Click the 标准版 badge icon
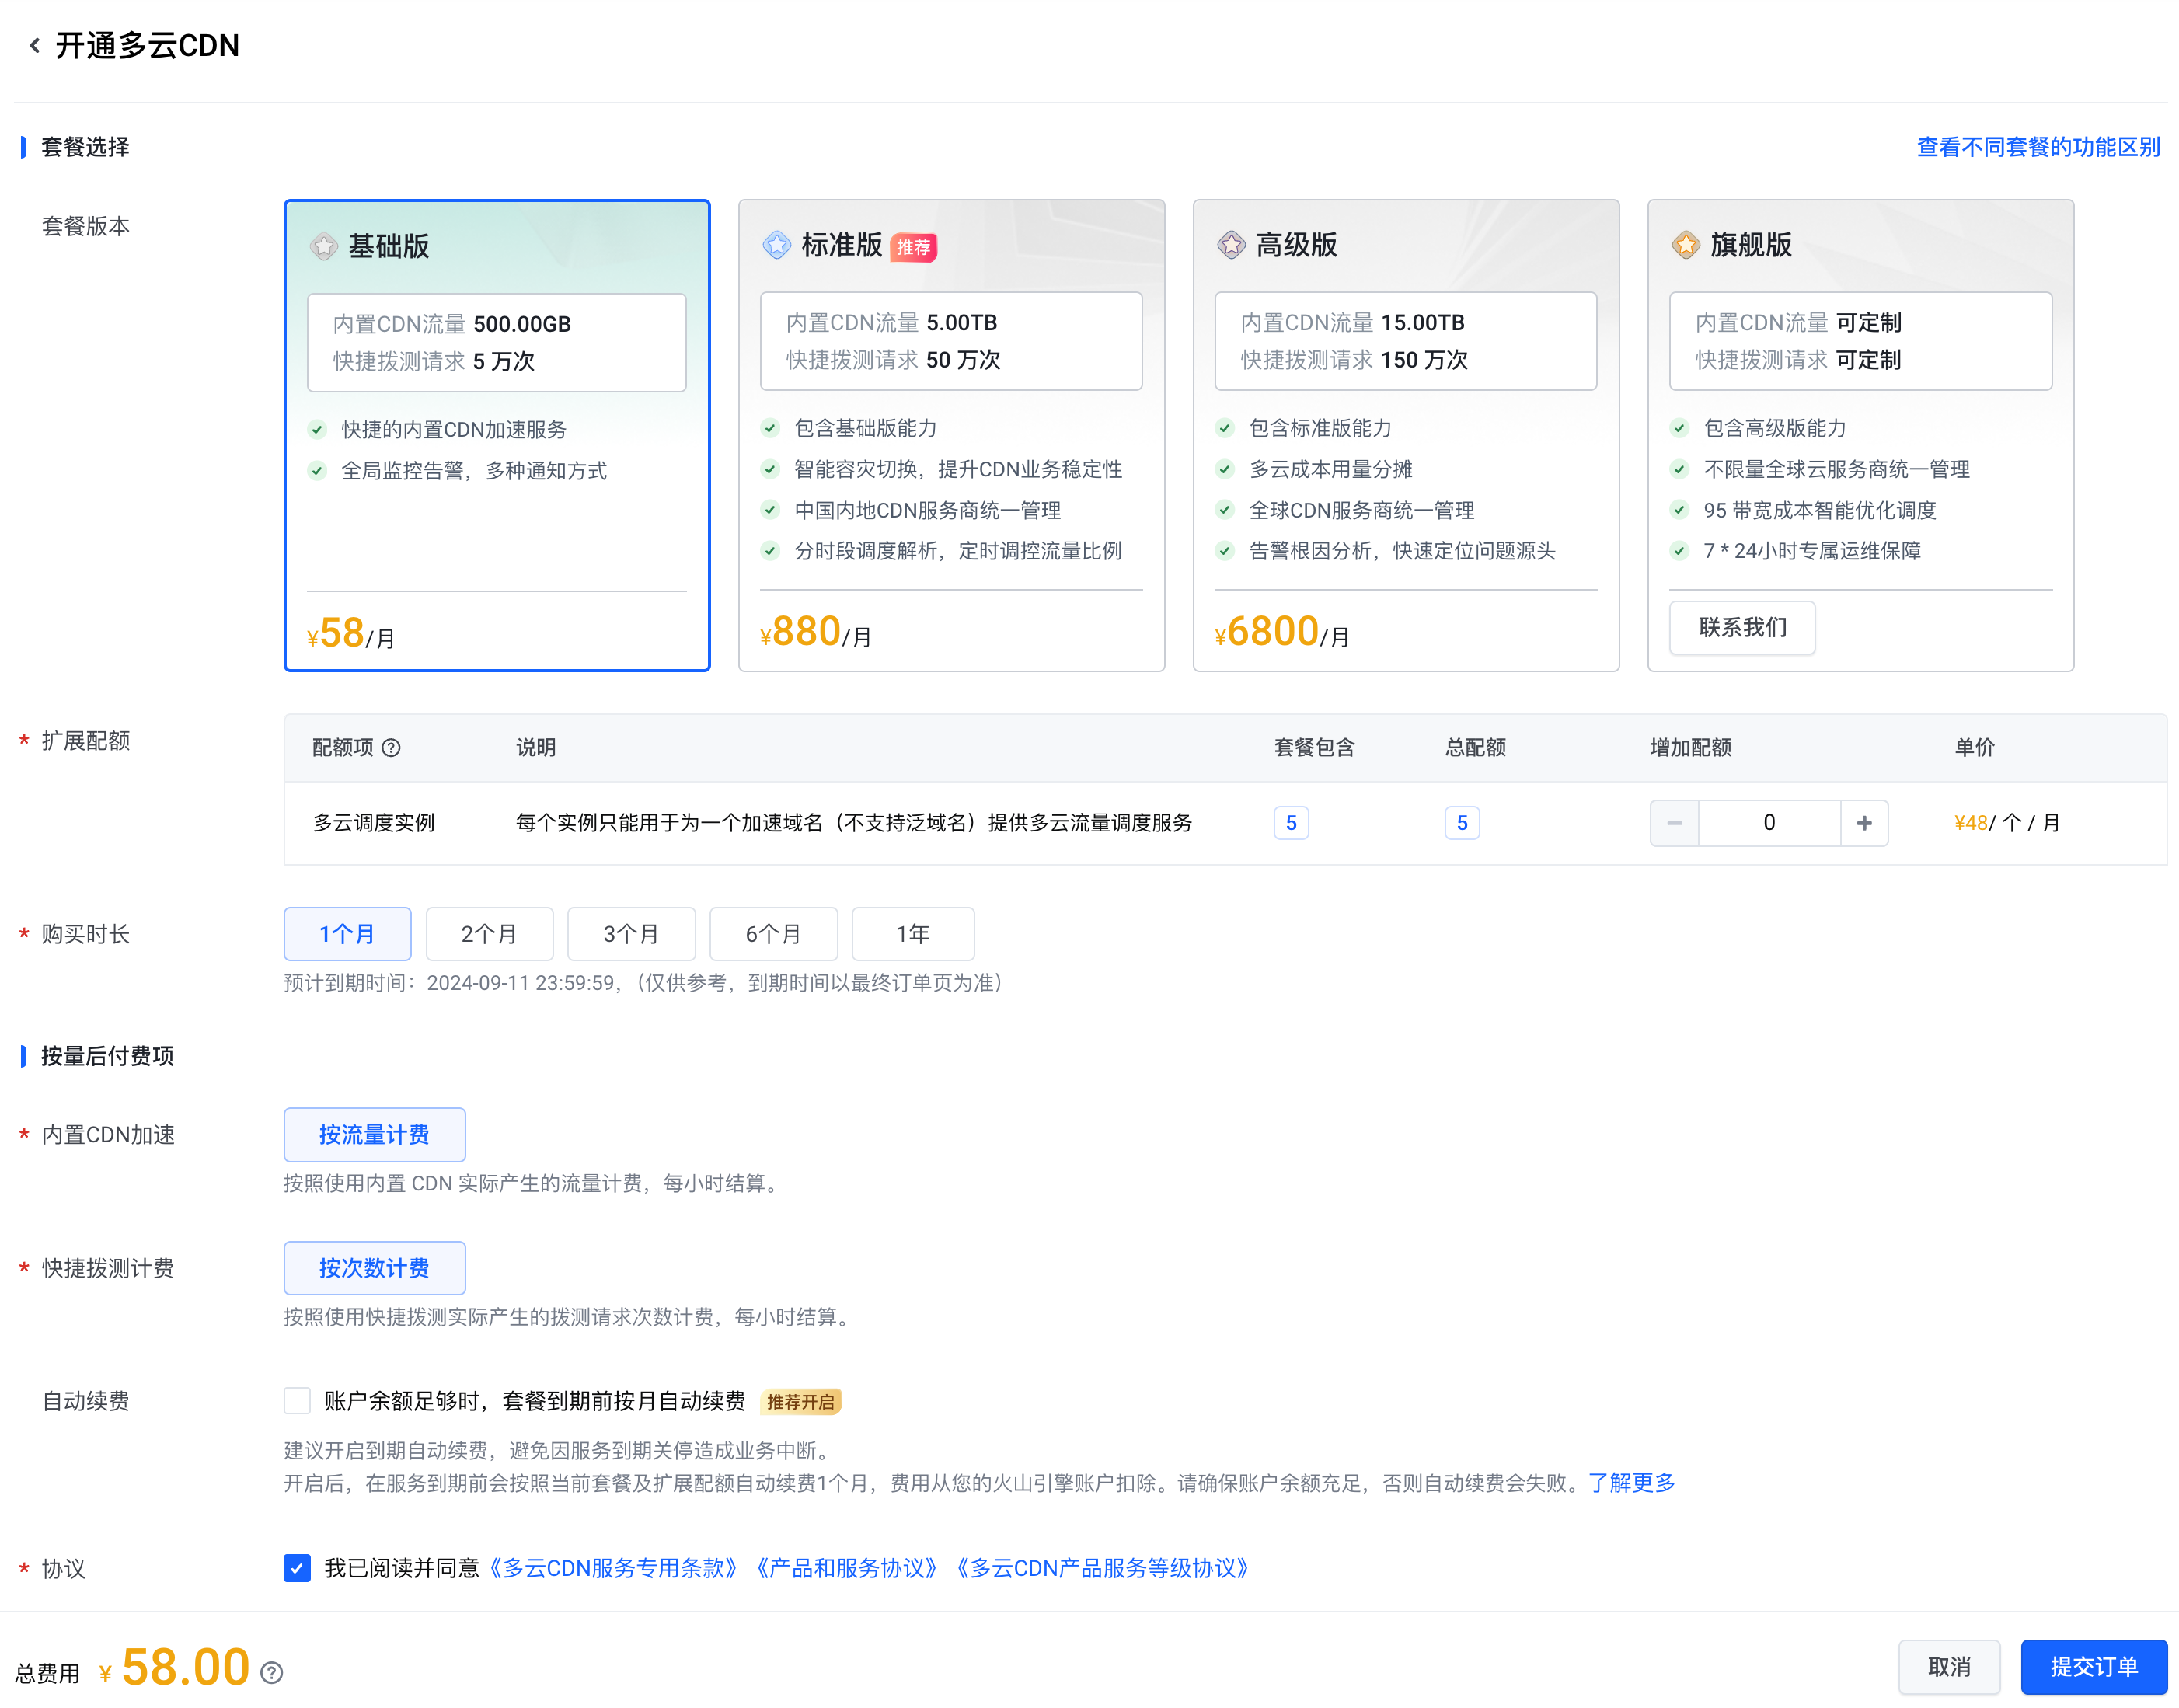This screenshot has width=2179, height=1708. point(777,245)
